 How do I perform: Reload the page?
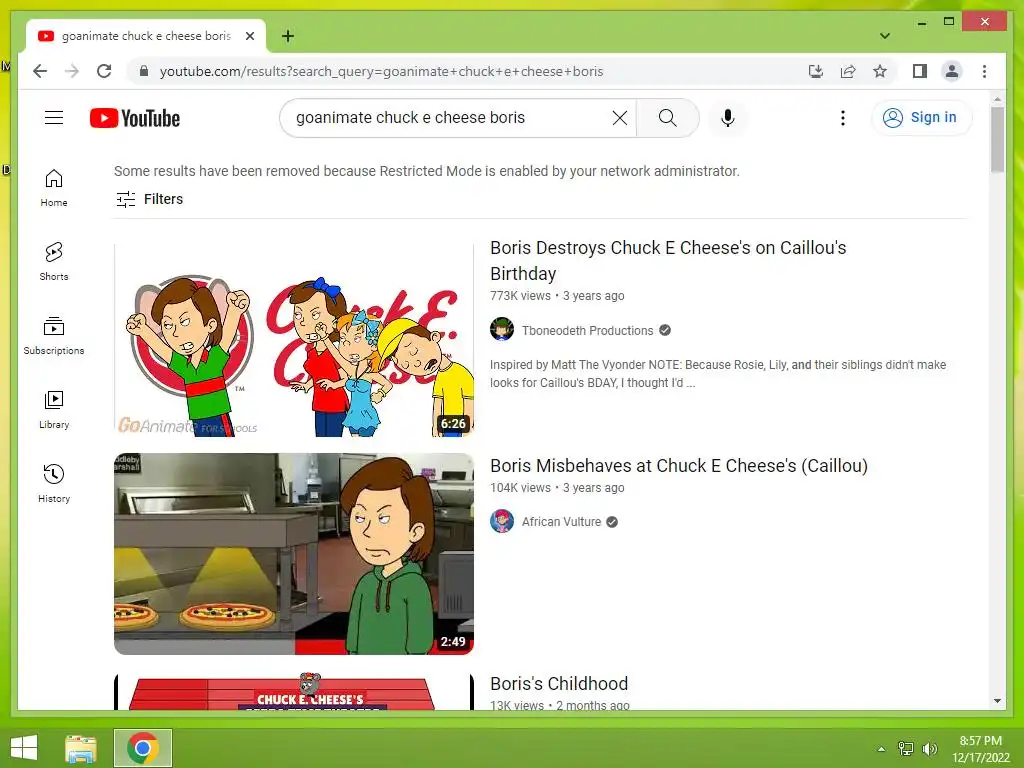[104, 71]
